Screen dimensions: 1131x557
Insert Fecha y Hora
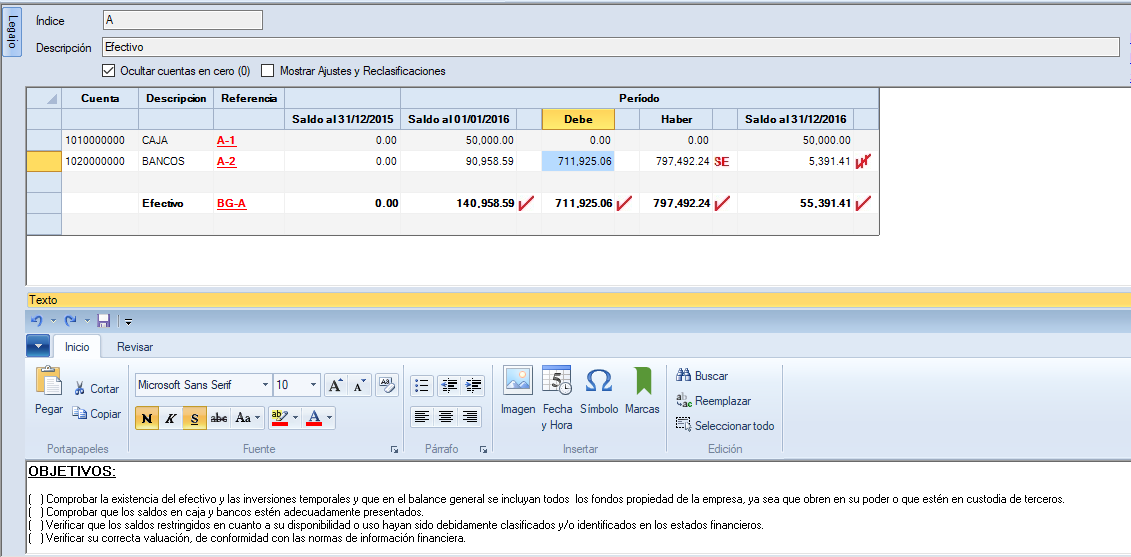tap(557, 381)
